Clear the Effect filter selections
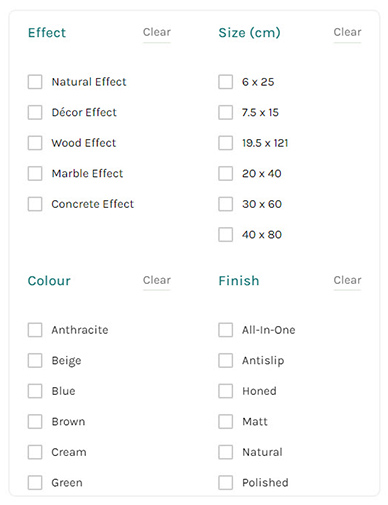Image resolution: width=388 pixels, height=505 pixels. pos(157,32)
